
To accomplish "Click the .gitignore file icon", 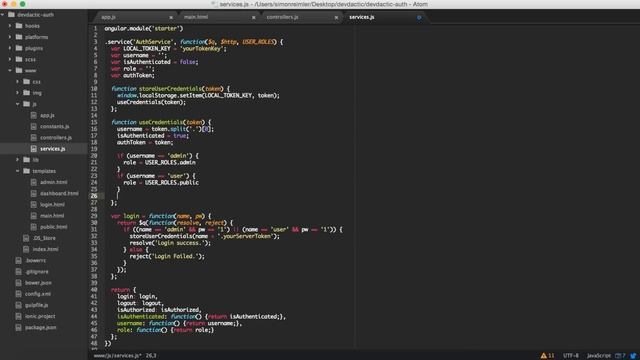I will point(18,271).
